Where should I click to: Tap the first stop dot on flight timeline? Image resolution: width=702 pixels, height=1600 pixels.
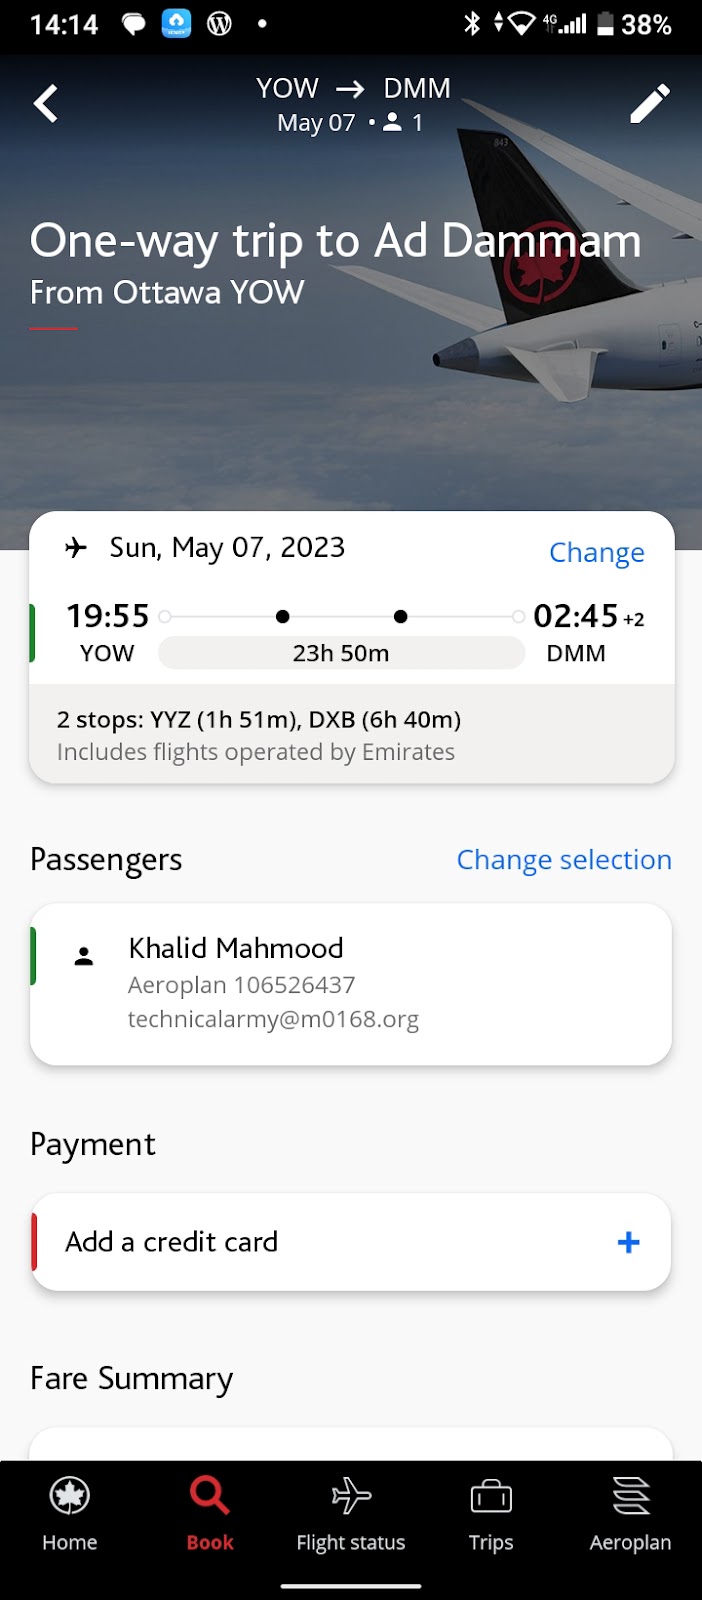tap(283, 617)
